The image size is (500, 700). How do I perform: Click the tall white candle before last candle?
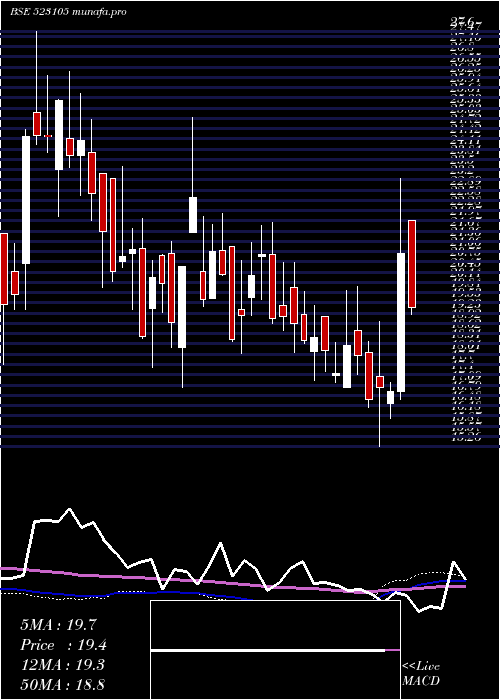tap(401, 322)
